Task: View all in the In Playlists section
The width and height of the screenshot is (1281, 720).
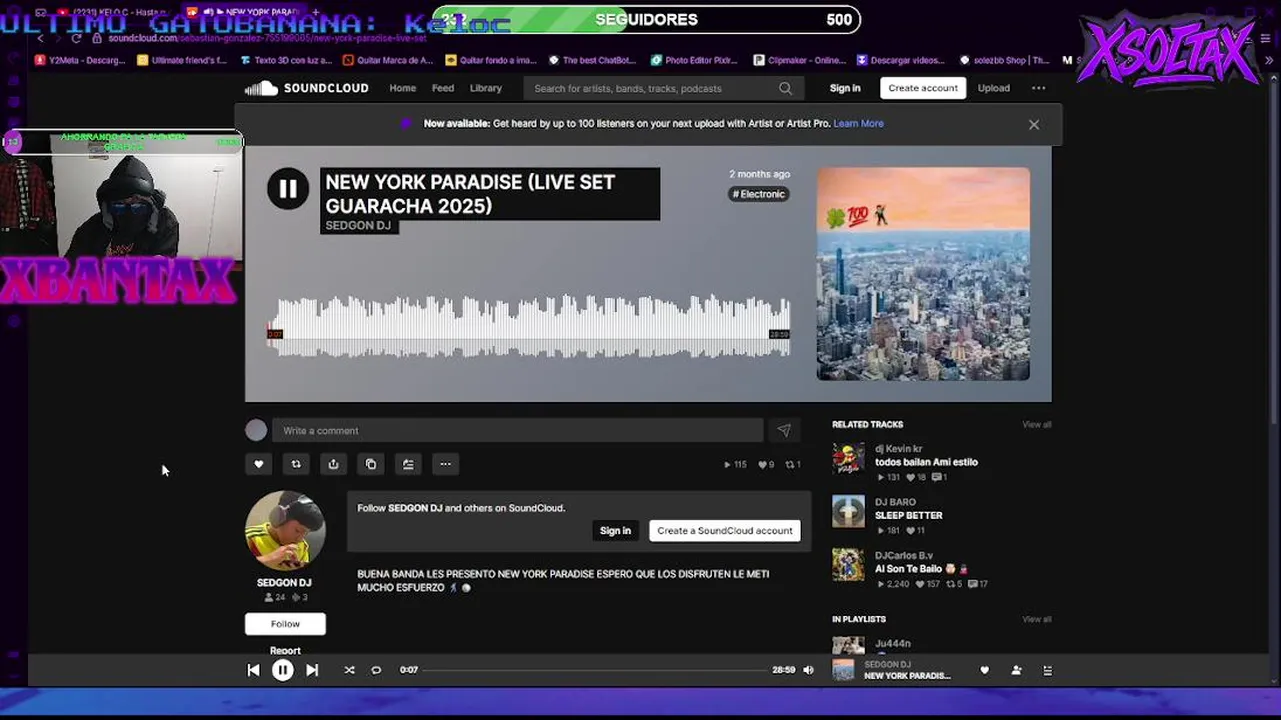Action: pos(1036,619)
